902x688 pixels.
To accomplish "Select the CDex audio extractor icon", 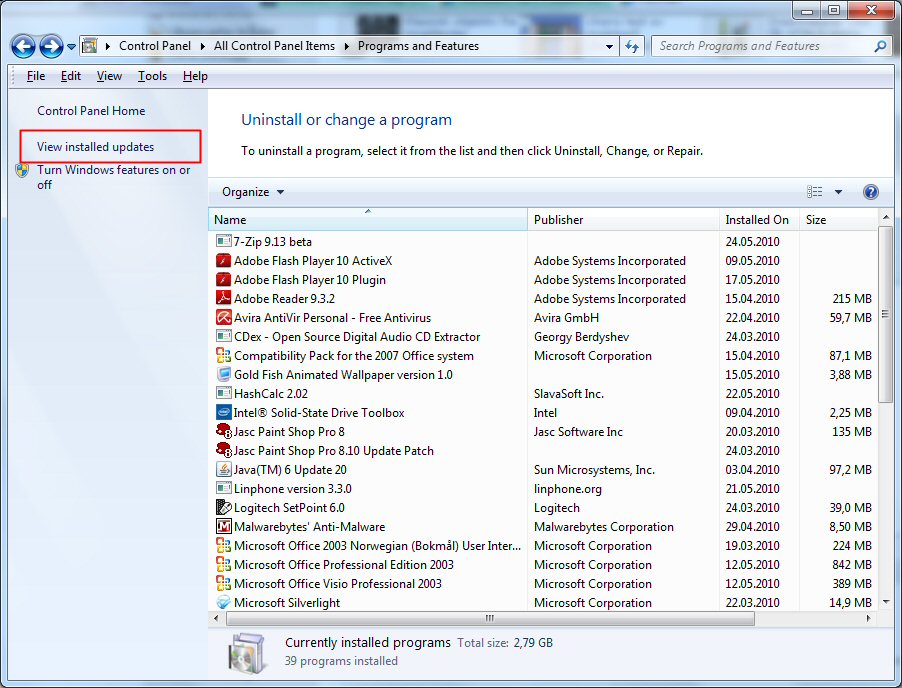I will tap(223, 336).
